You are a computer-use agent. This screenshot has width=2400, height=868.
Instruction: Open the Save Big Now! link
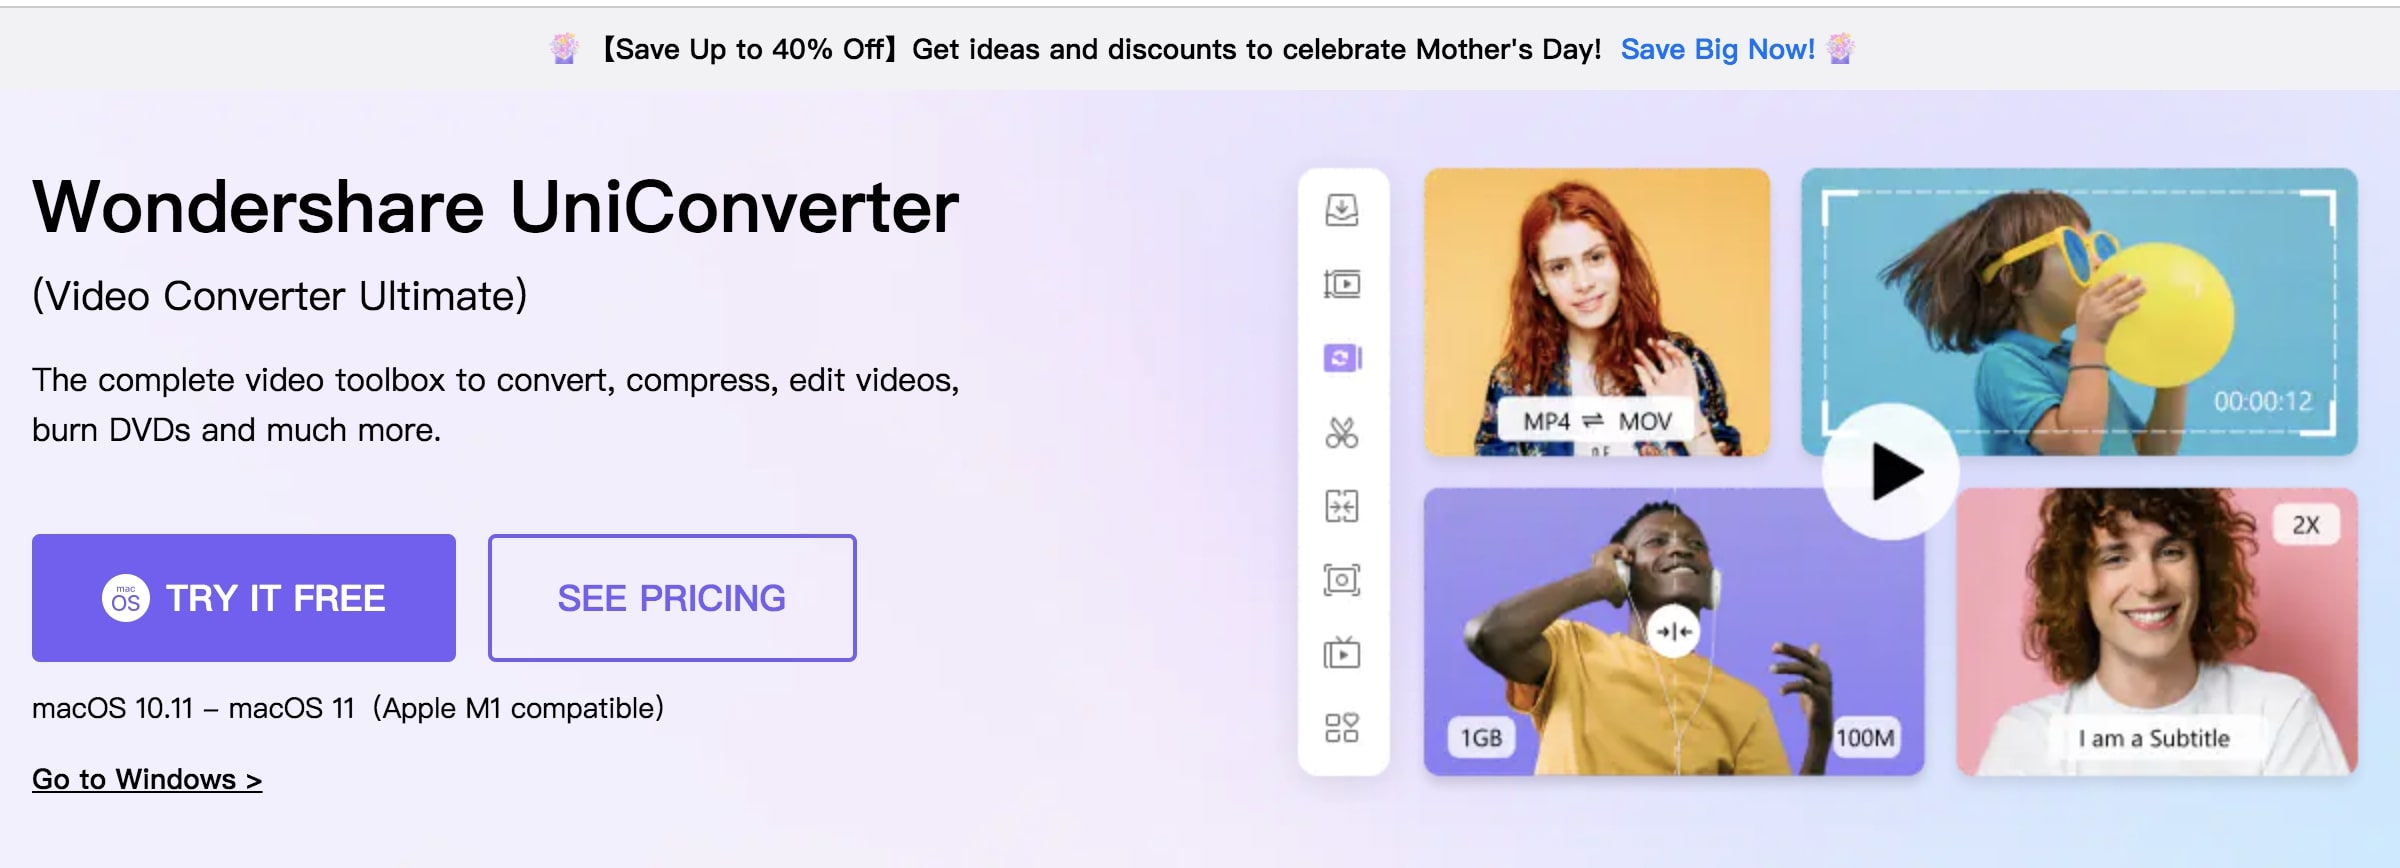(x=1717, y=49)
